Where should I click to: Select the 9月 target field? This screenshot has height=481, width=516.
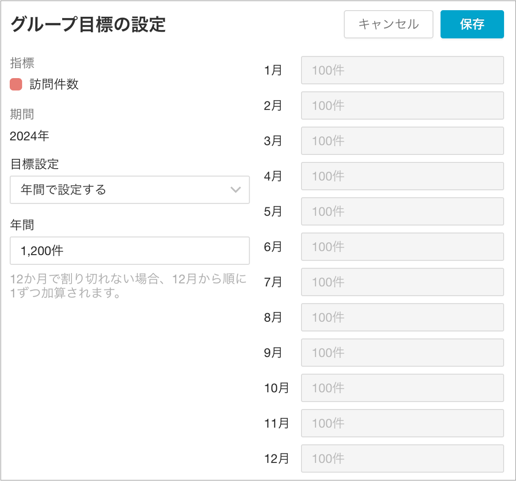point(402,353)
